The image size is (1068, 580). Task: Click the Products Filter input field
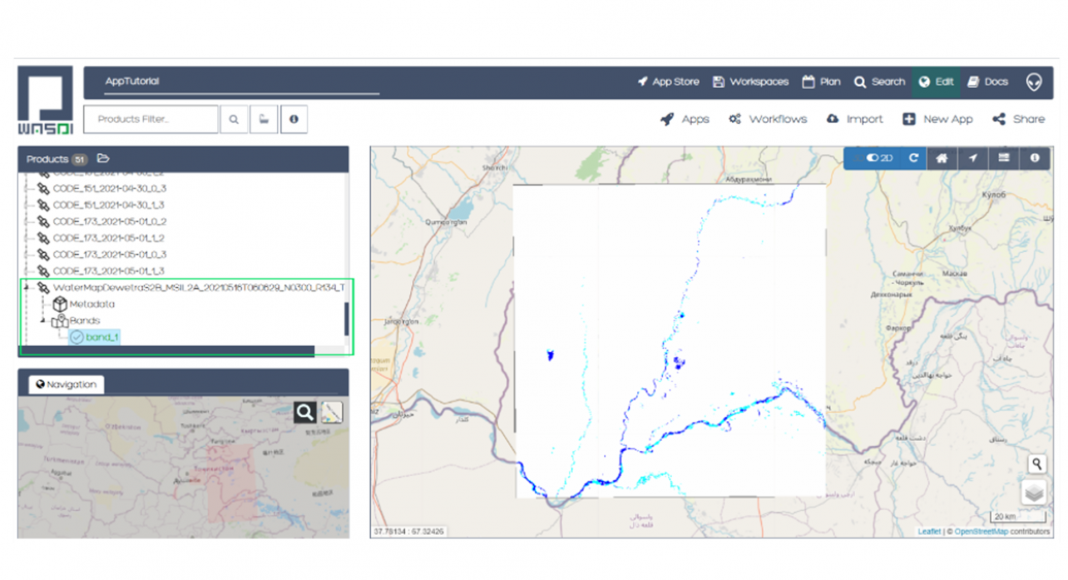pos(151,119)
